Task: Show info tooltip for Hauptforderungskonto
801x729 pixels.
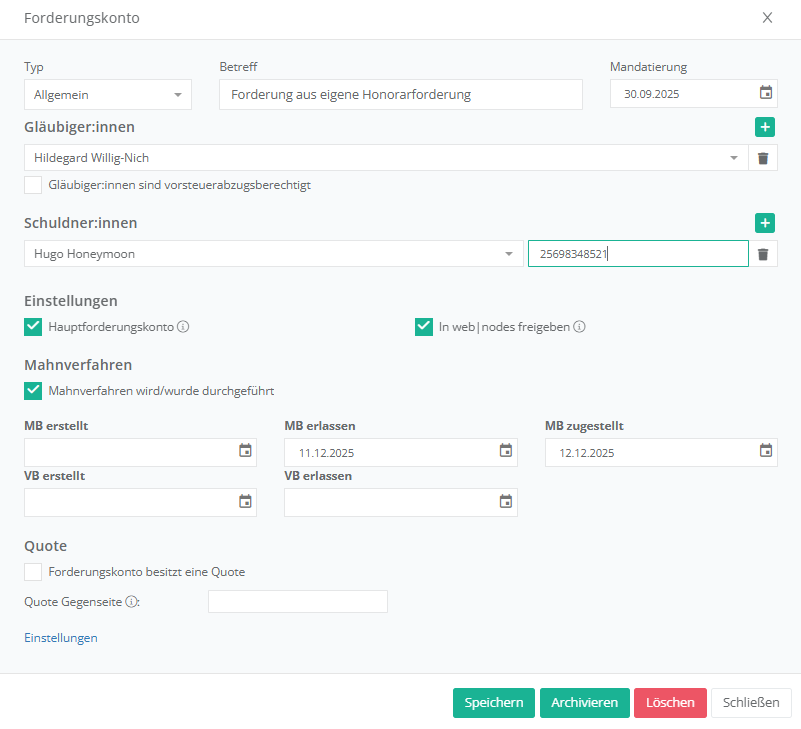Action: (x=184, y=327)
